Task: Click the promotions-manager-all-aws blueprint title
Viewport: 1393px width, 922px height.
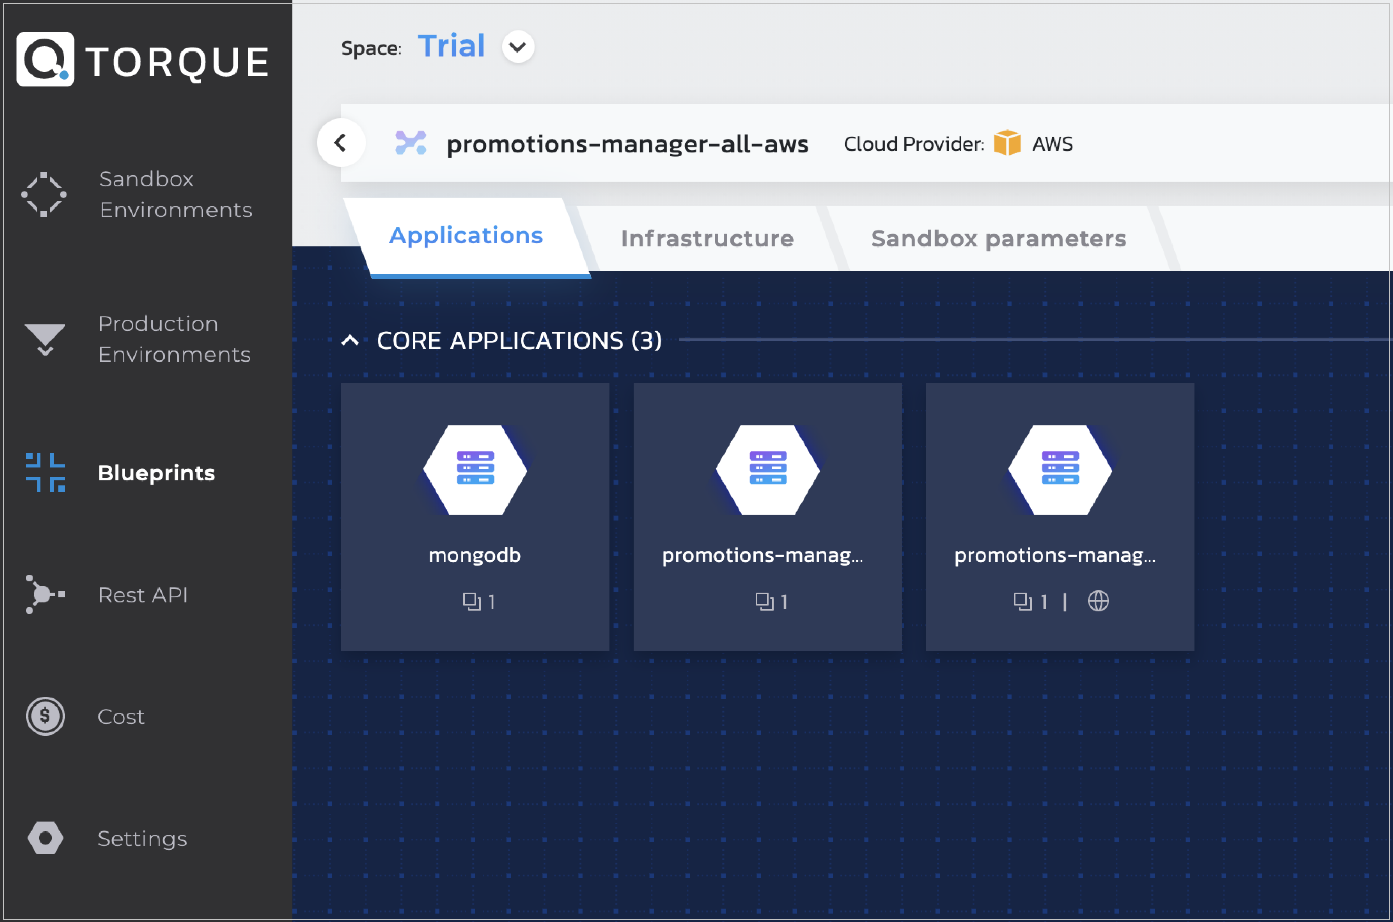Action: pyautogui.click(x=627, y=144)
